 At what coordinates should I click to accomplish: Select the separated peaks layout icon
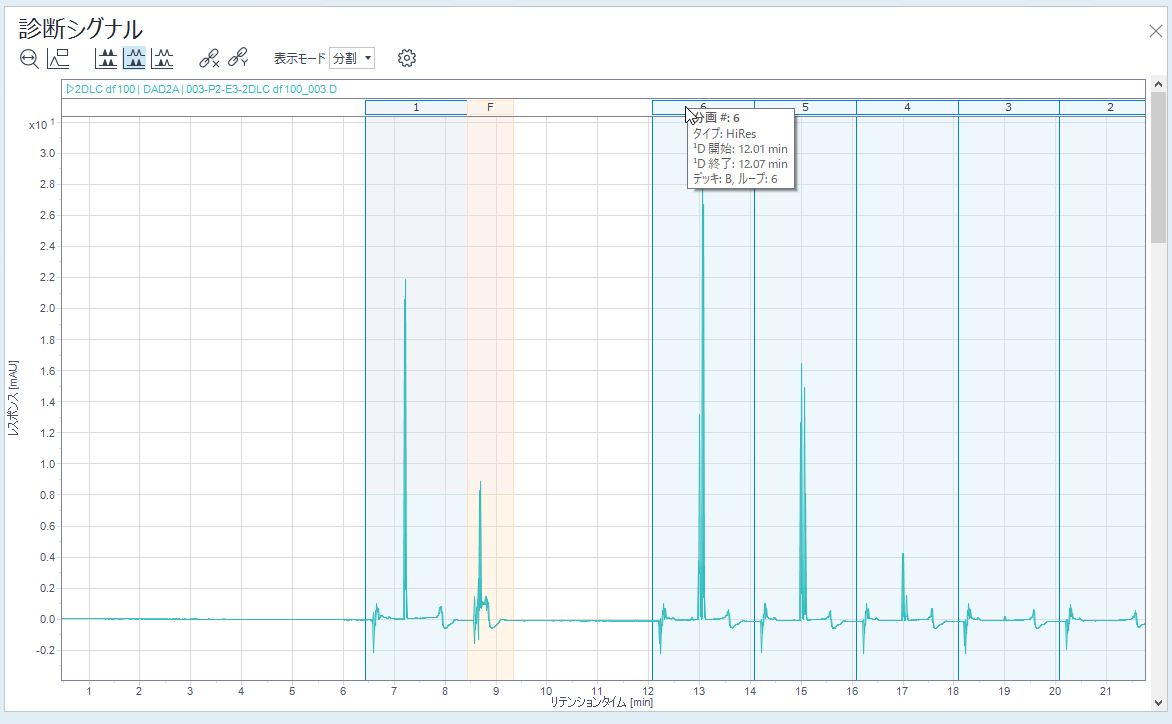pyautogui.click(x=106, y=58)
